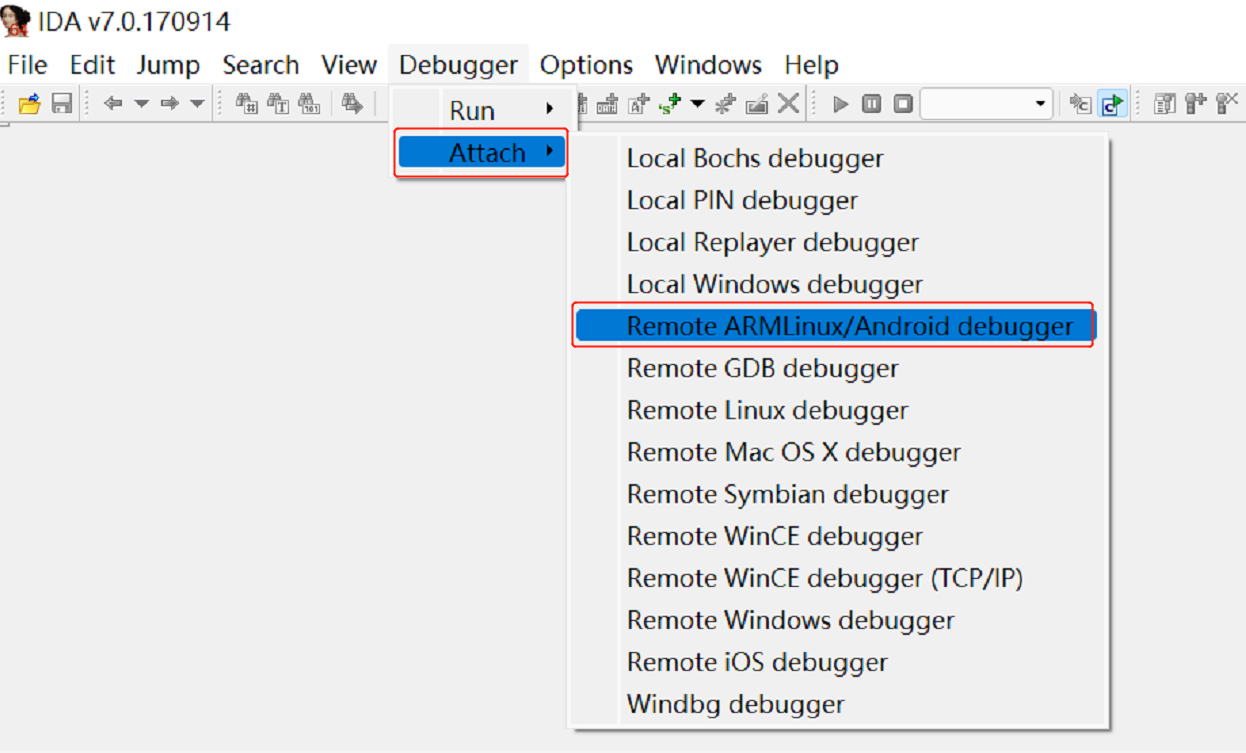Toggle the highlighted C play toolbar icon
The height and width of the screenshot is (753, 1246).
coord(1112,104)
